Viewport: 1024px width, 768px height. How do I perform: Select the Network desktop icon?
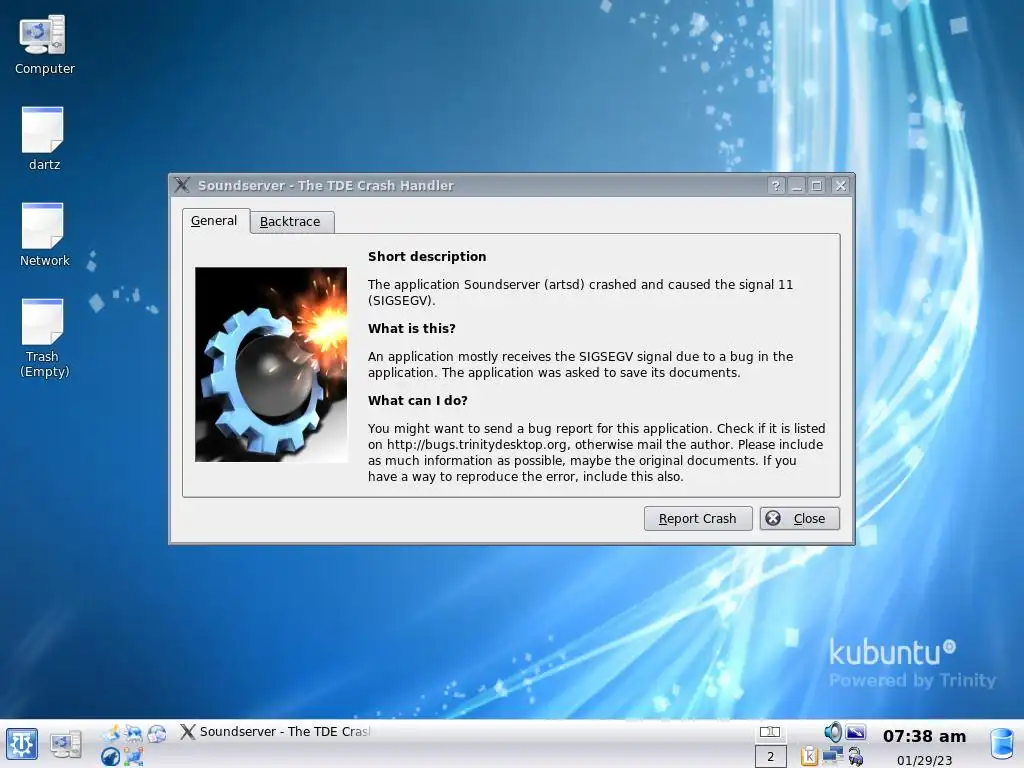tap(44, 234)
